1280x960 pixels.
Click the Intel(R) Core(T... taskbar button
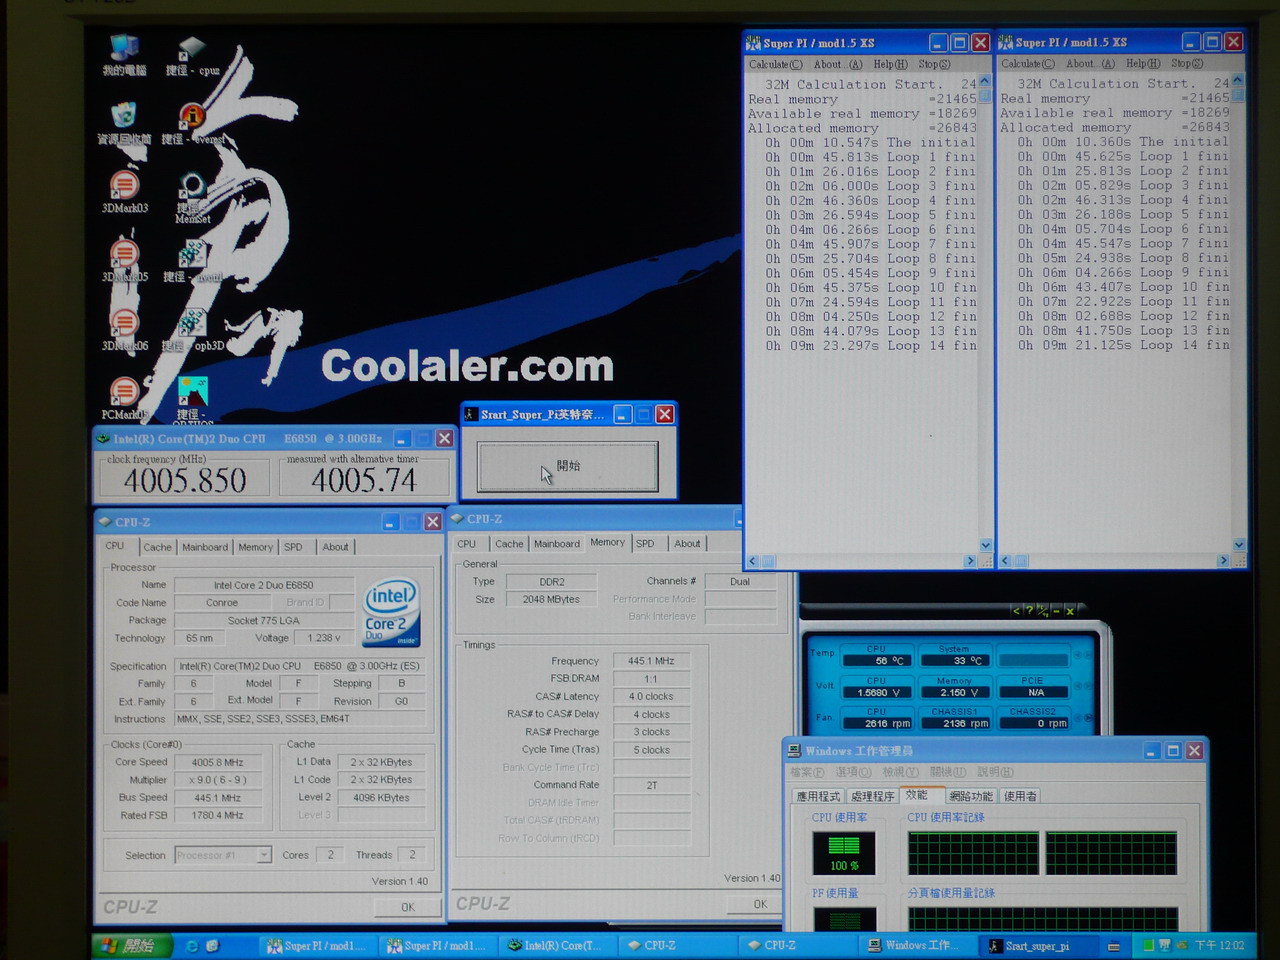(x=555, y=945)
